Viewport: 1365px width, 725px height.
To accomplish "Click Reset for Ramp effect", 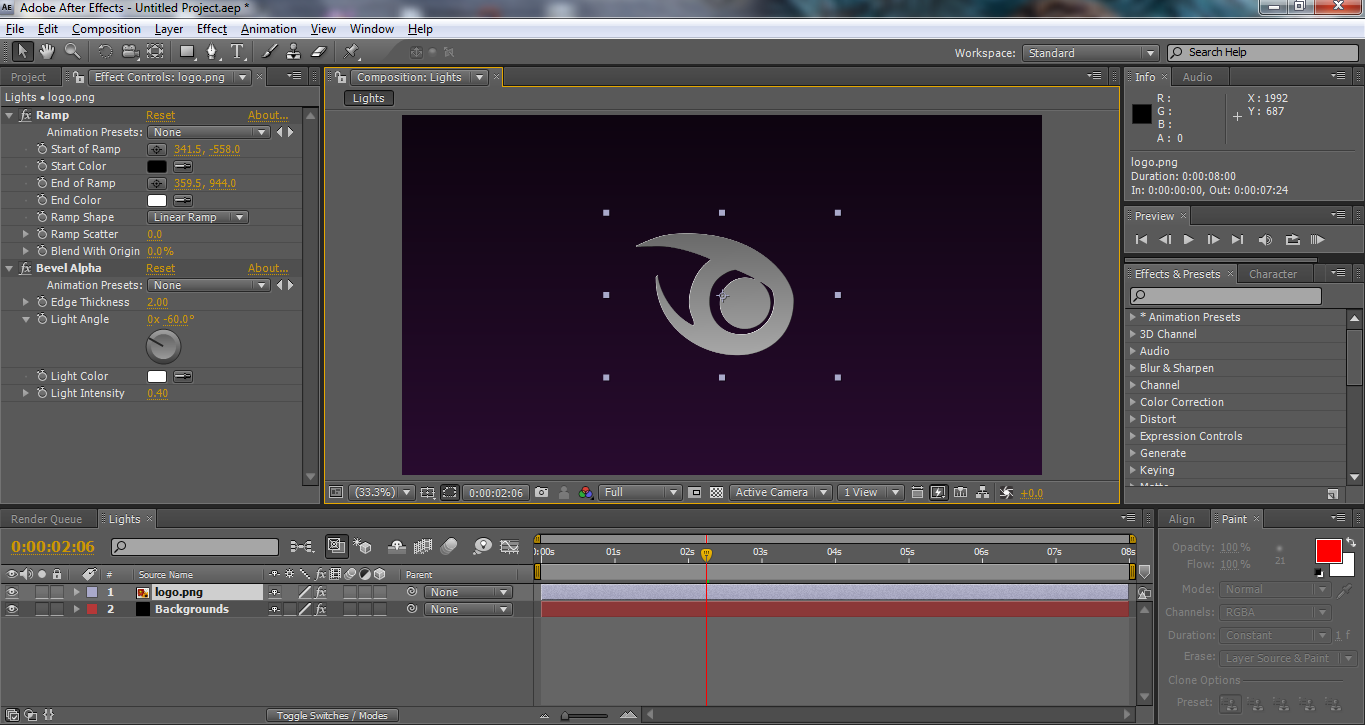I will pyautogui.click(x=160, y=115).
